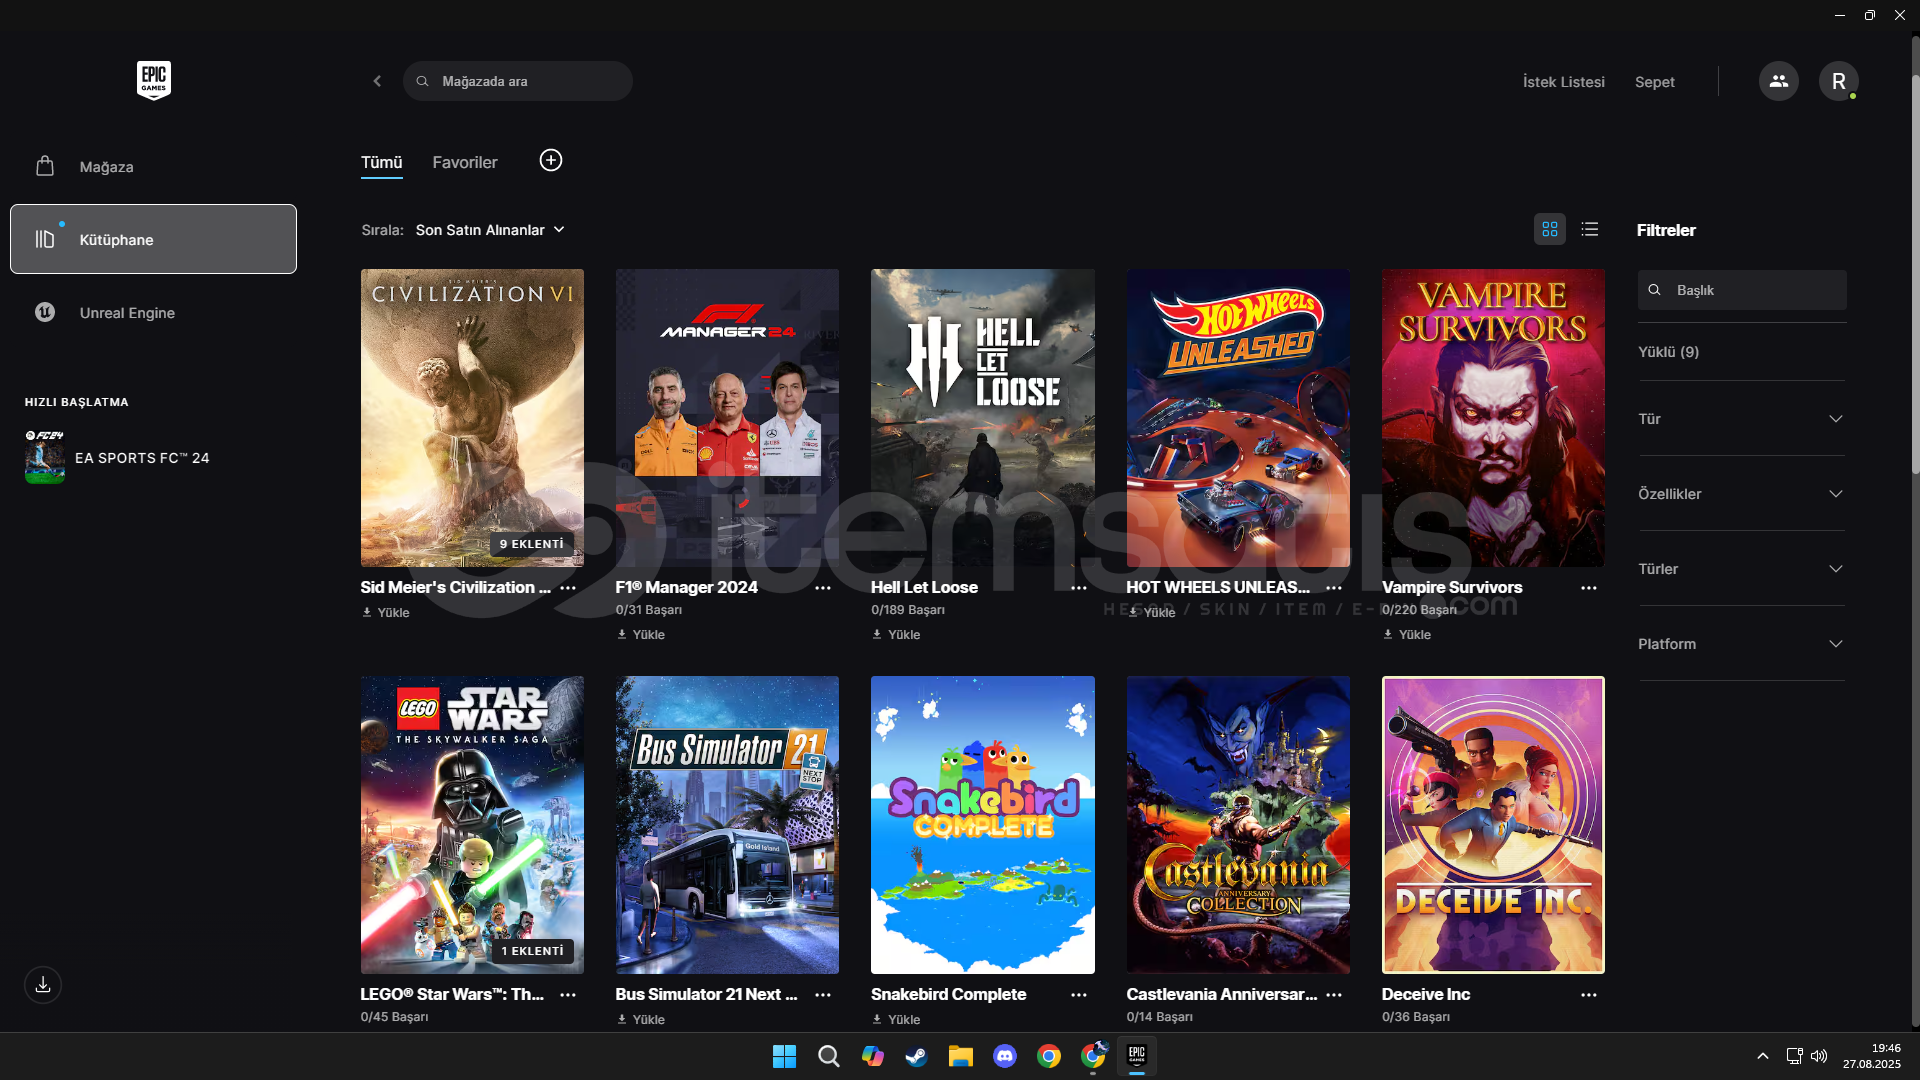The width and height of the screenshot is (1920, 1080).
Task: Show hidden system tray icons
Action: [x=1763, y=1056]
